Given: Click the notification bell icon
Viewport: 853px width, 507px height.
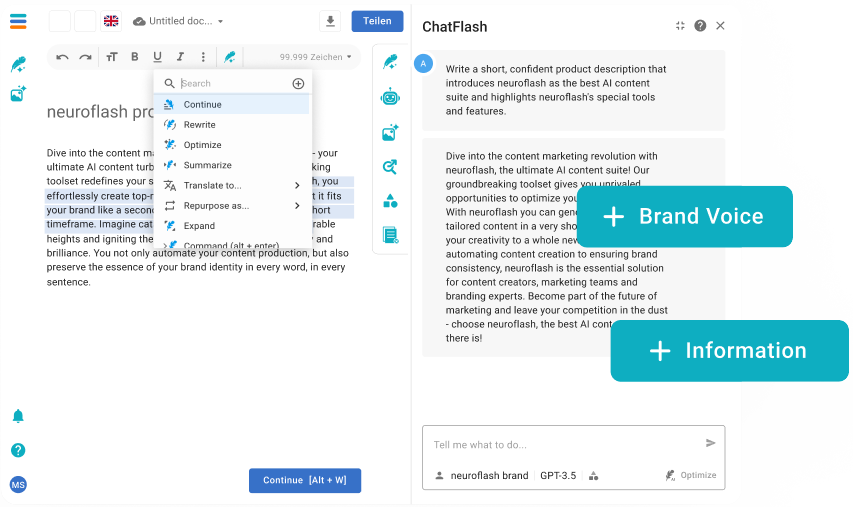Looking at the screenshot, I should (18, 416).
